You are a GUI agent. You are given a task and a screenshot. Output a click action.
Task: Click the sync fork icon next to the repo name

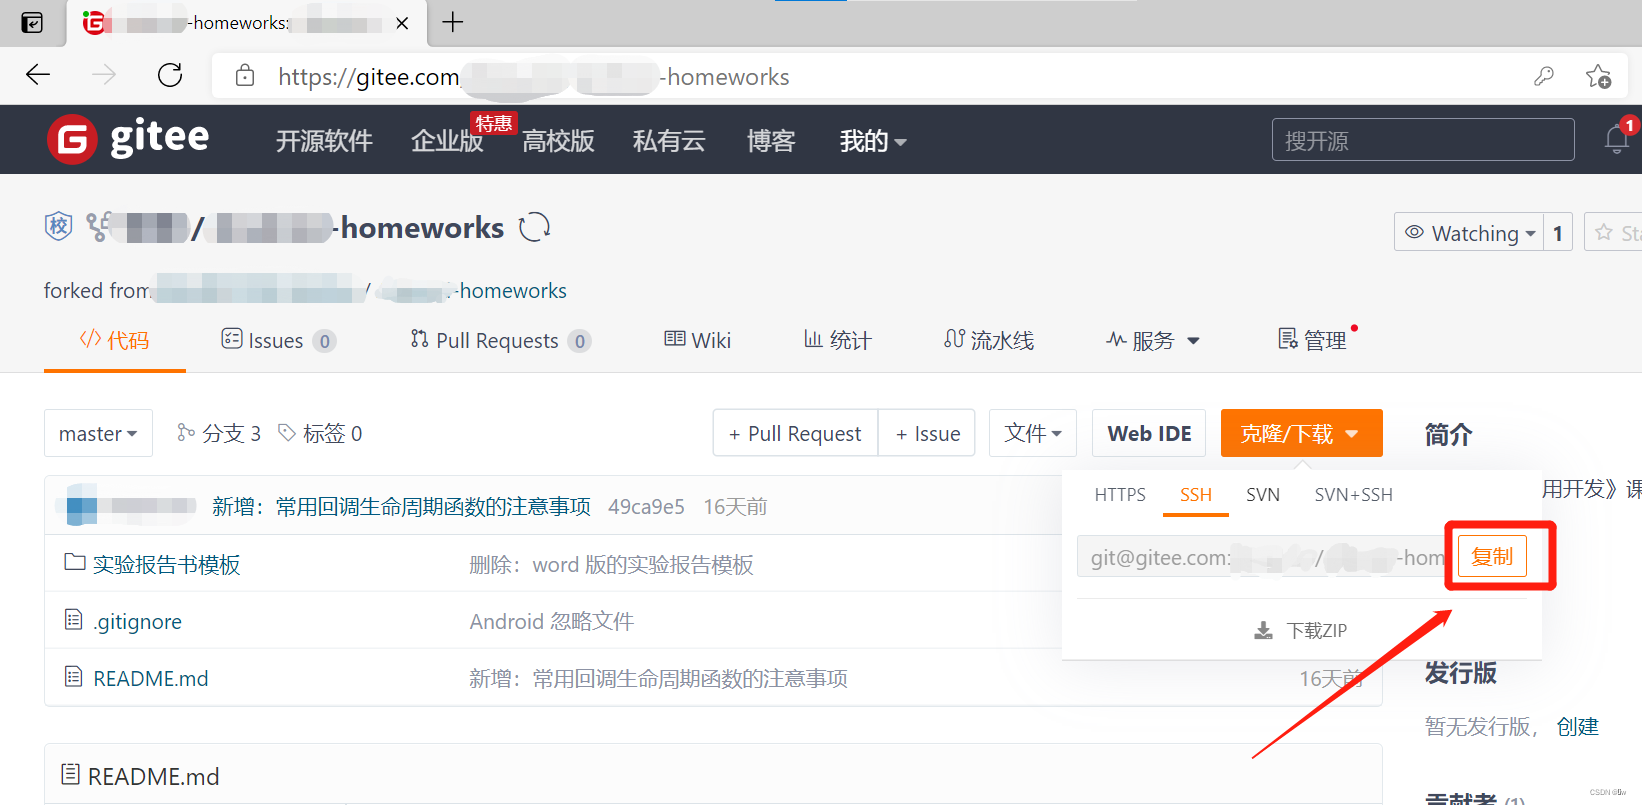535,228
